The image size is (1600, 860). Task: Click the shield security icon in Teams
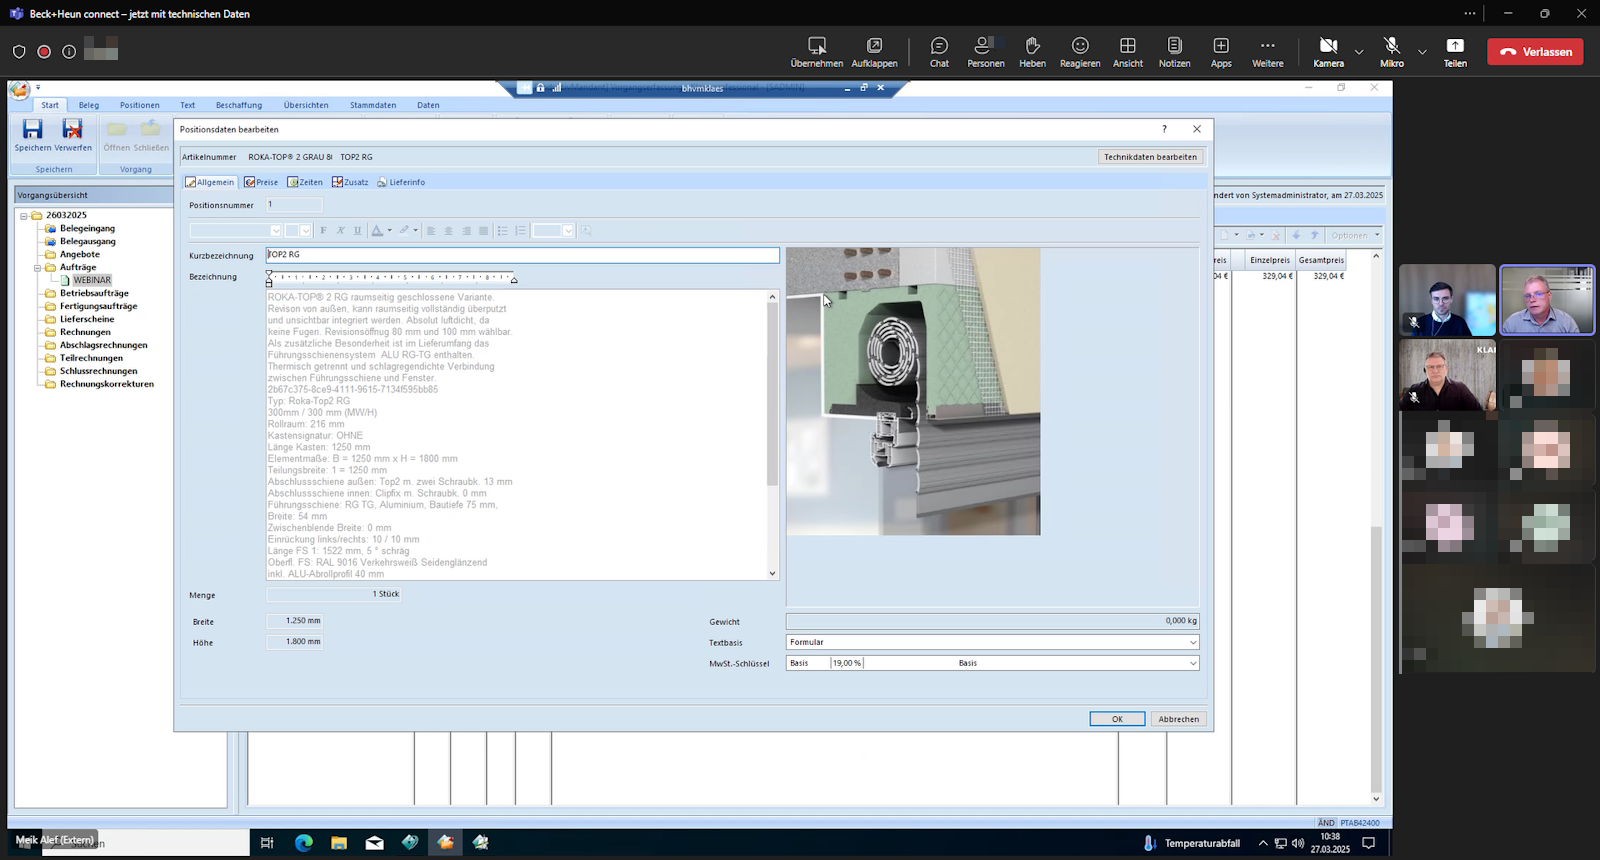tap(19, 52)
